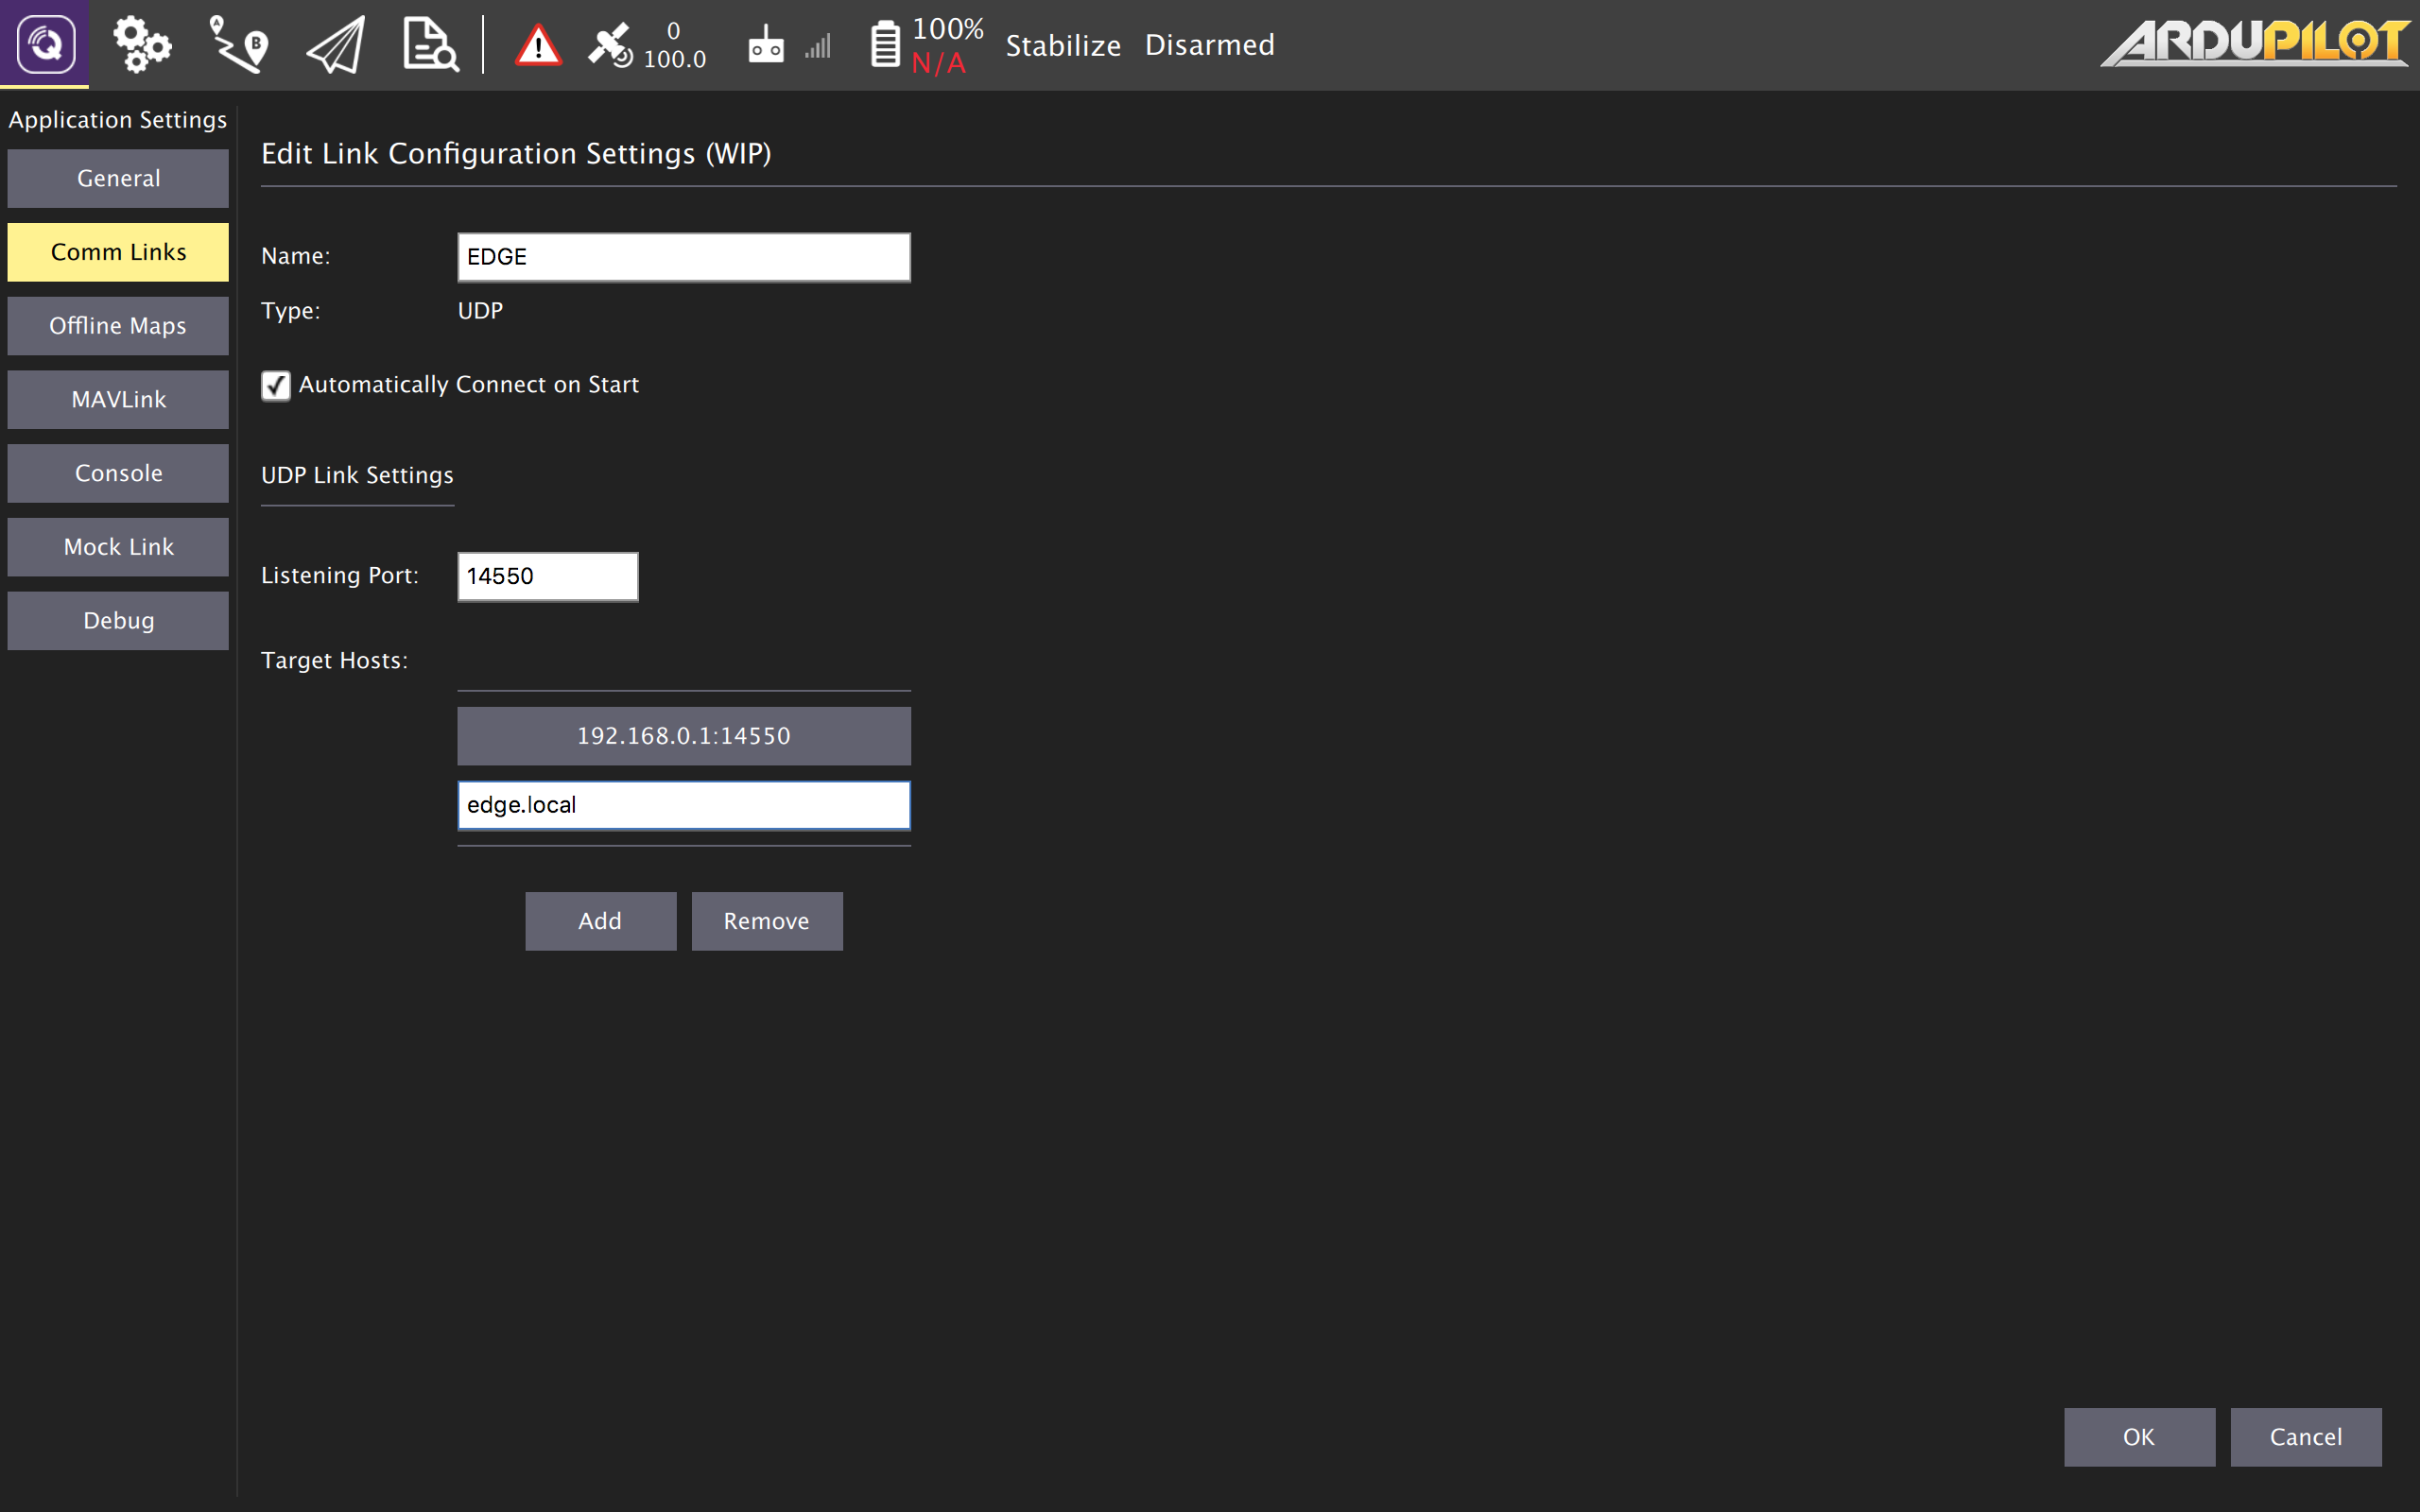Viewport: 2420px width, 1512px height.
Task: Cancel editing the link configuration
Action: tap(2306, 1437)
